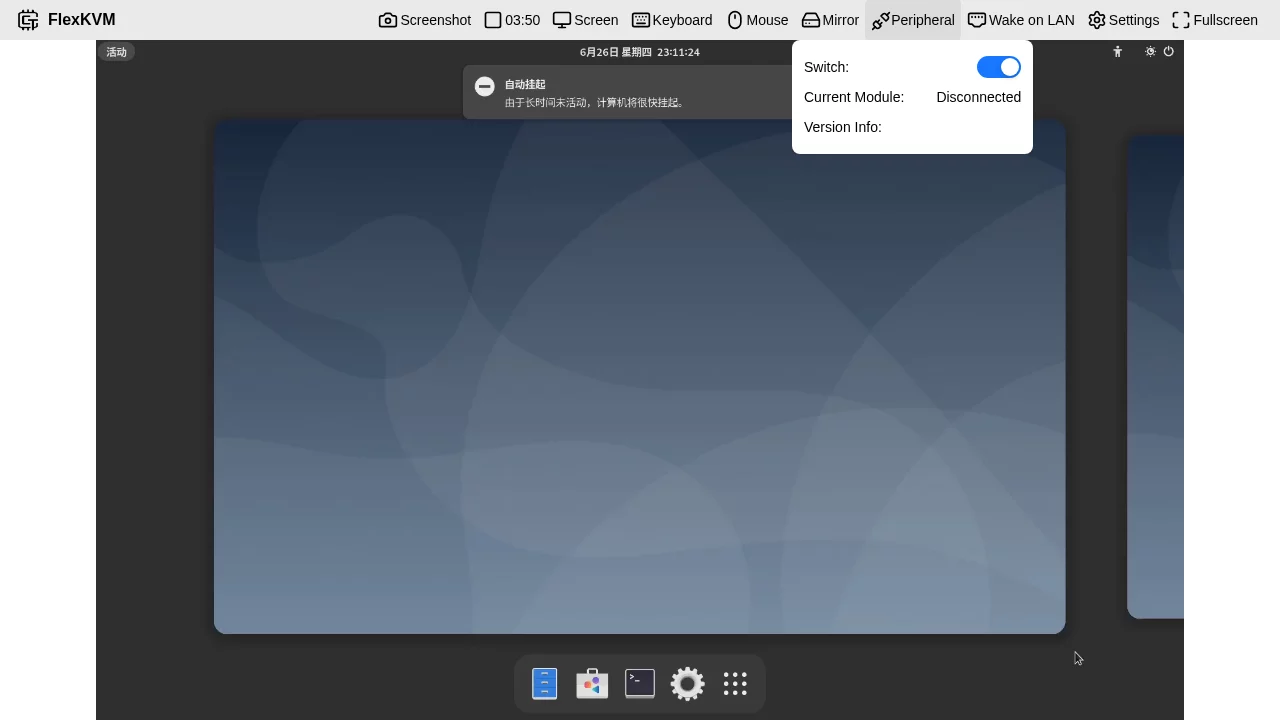Enter Fullscreen mode
Viewport: 1280px width, 720px height.
1215,20
